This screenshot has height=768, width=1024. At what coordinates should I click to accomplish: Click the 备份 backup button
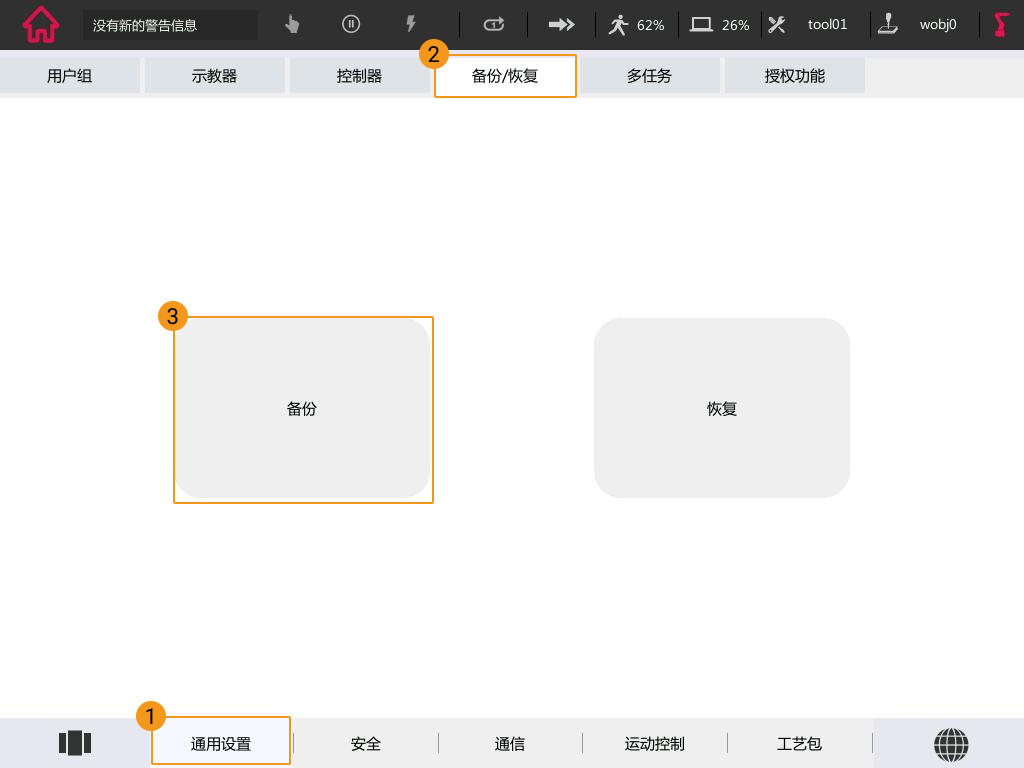[302, 409]
